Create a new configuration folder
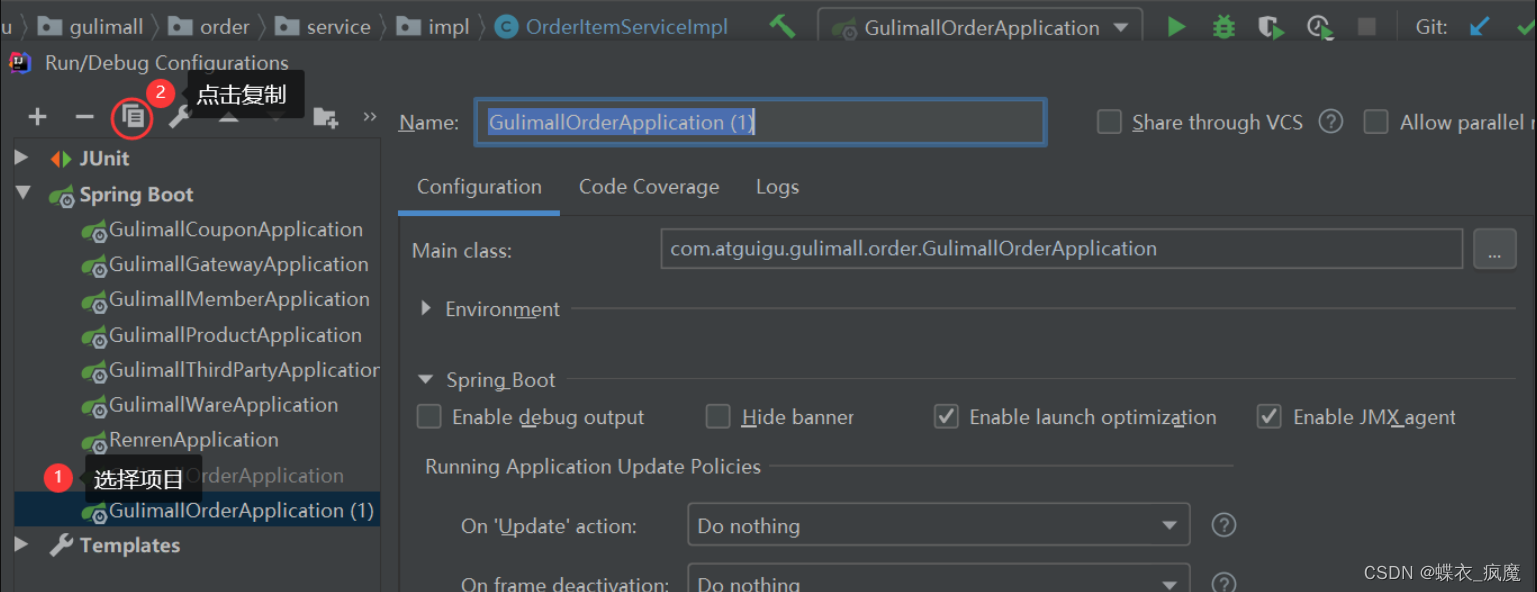1537x592 pixels. click(325, 118)
